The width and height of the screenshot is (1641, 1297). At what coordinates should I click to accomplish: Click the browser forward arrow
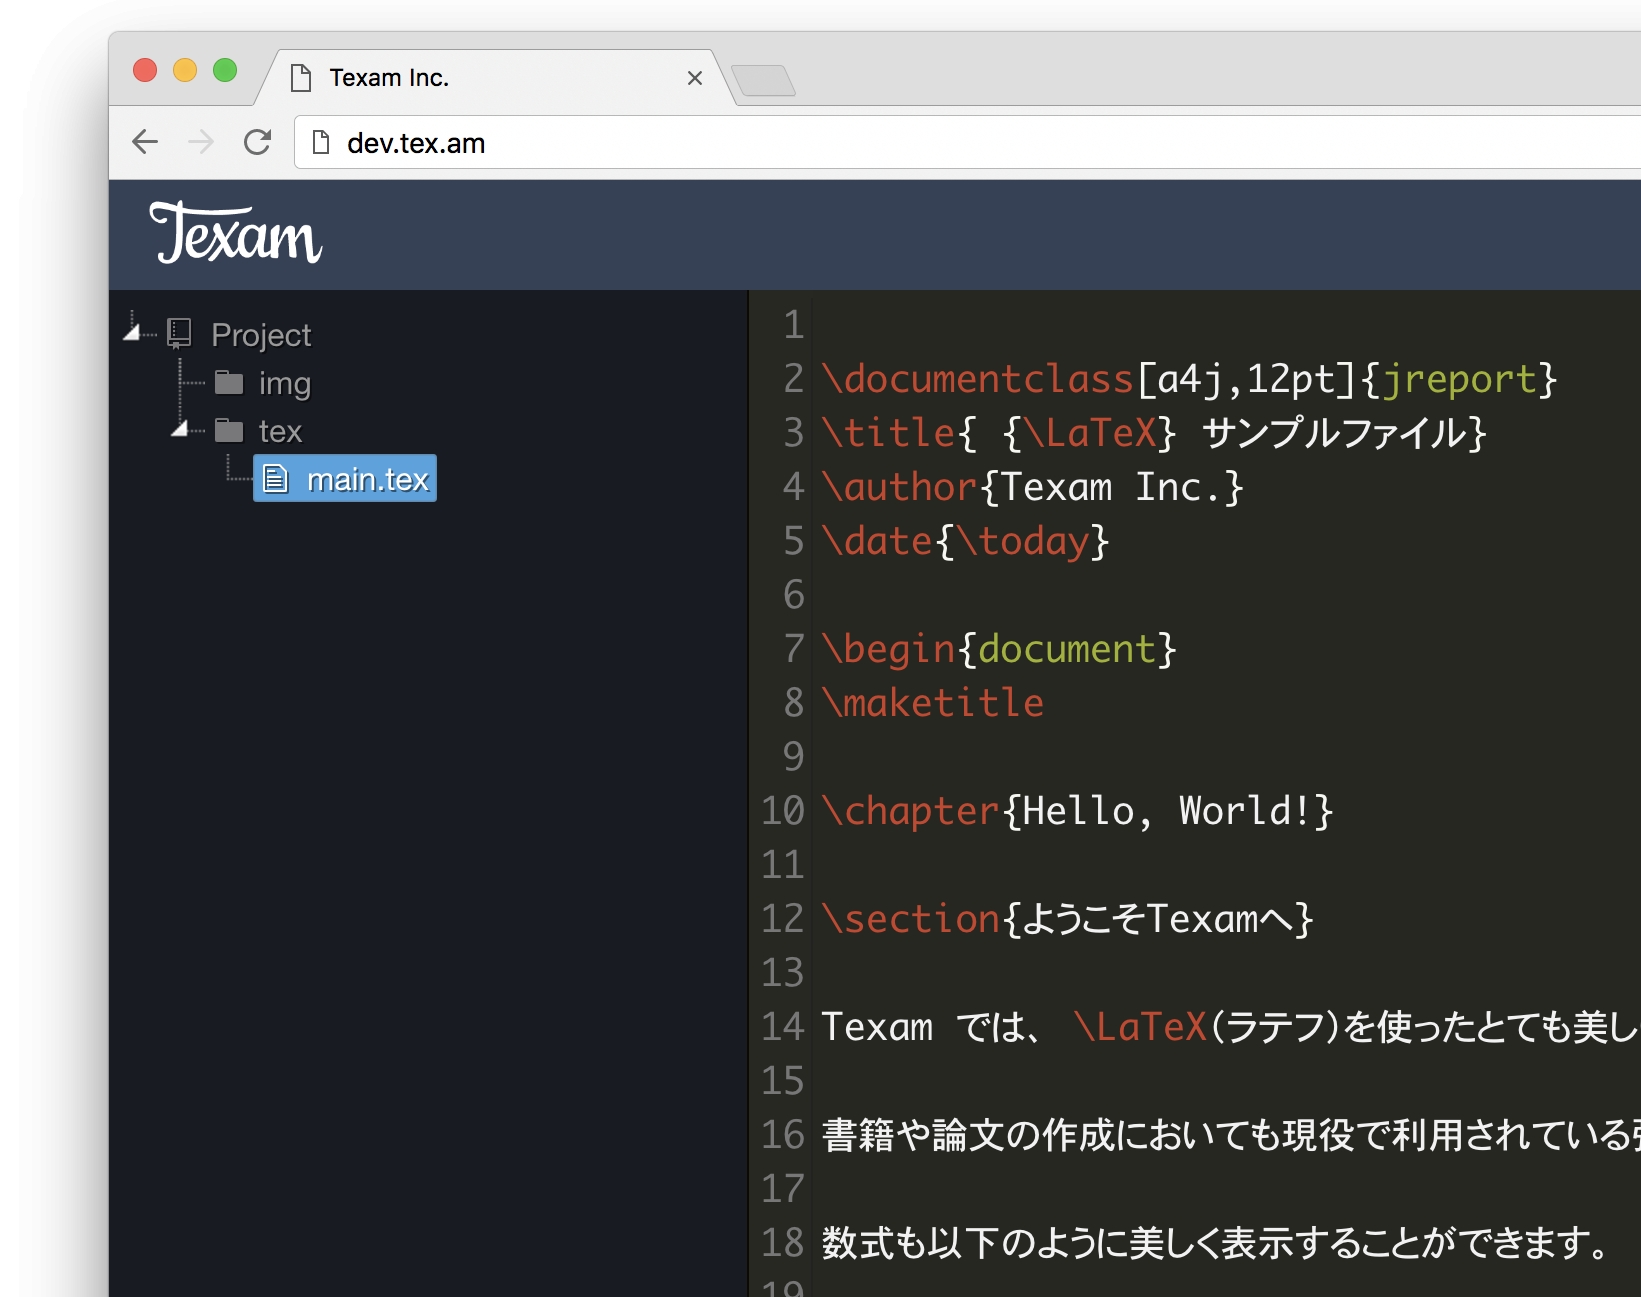click(x=201, y=142)
